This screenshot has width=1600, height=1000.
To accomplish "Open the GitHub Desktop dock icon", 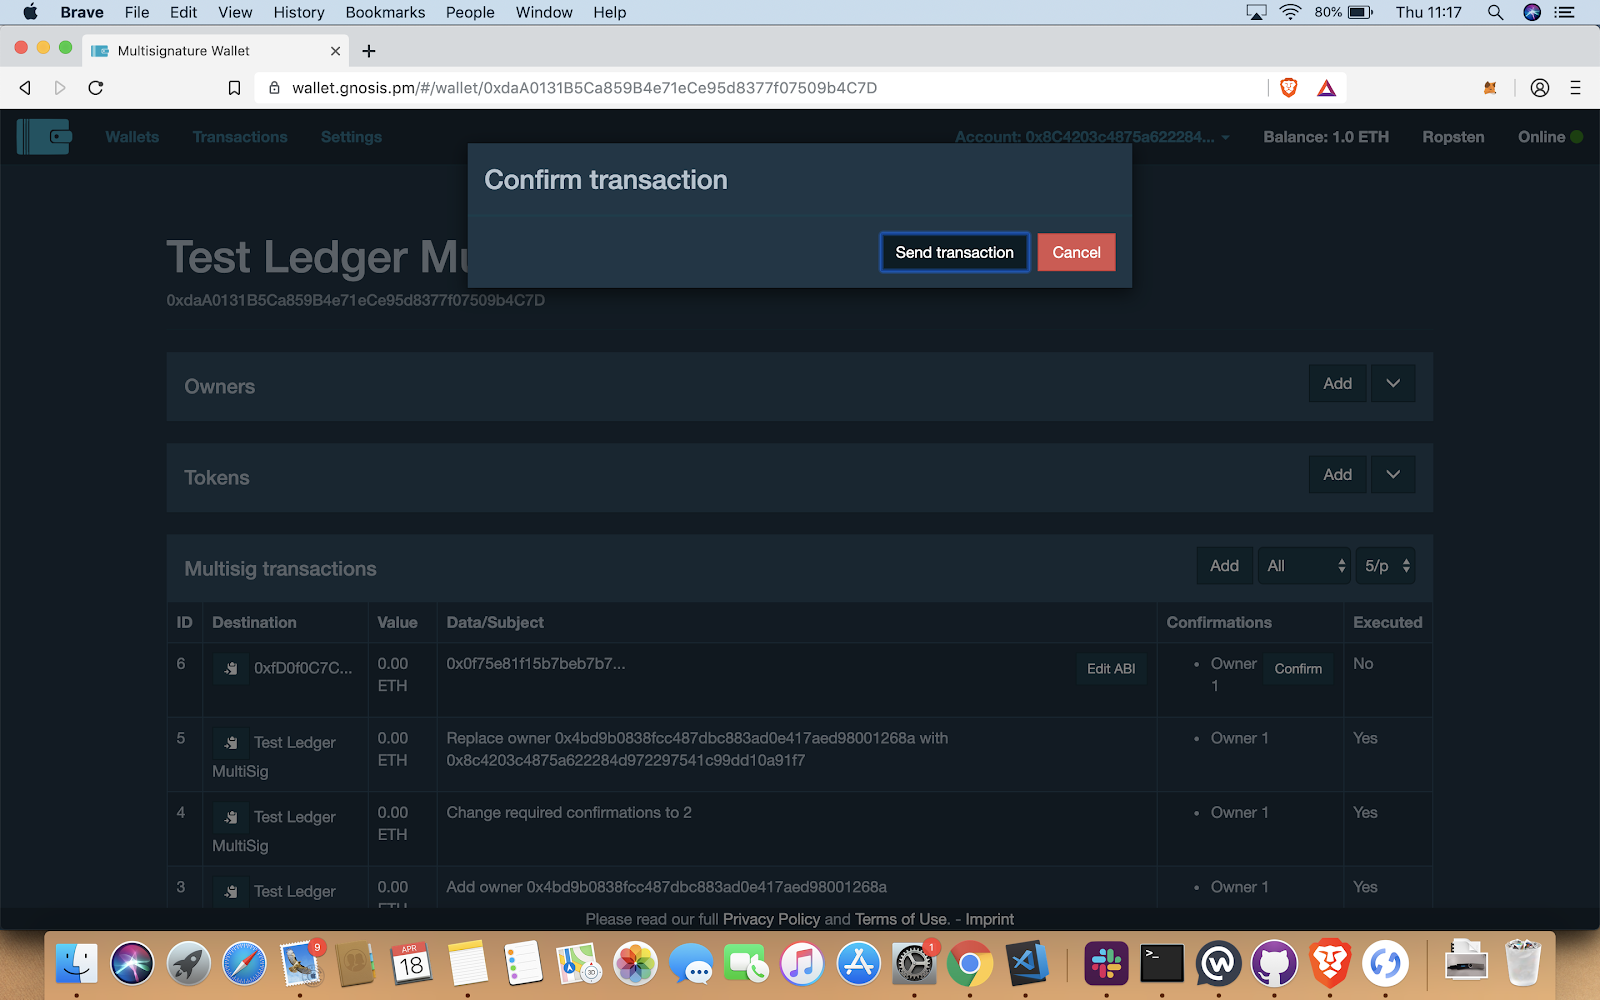I will [1273, 964].
